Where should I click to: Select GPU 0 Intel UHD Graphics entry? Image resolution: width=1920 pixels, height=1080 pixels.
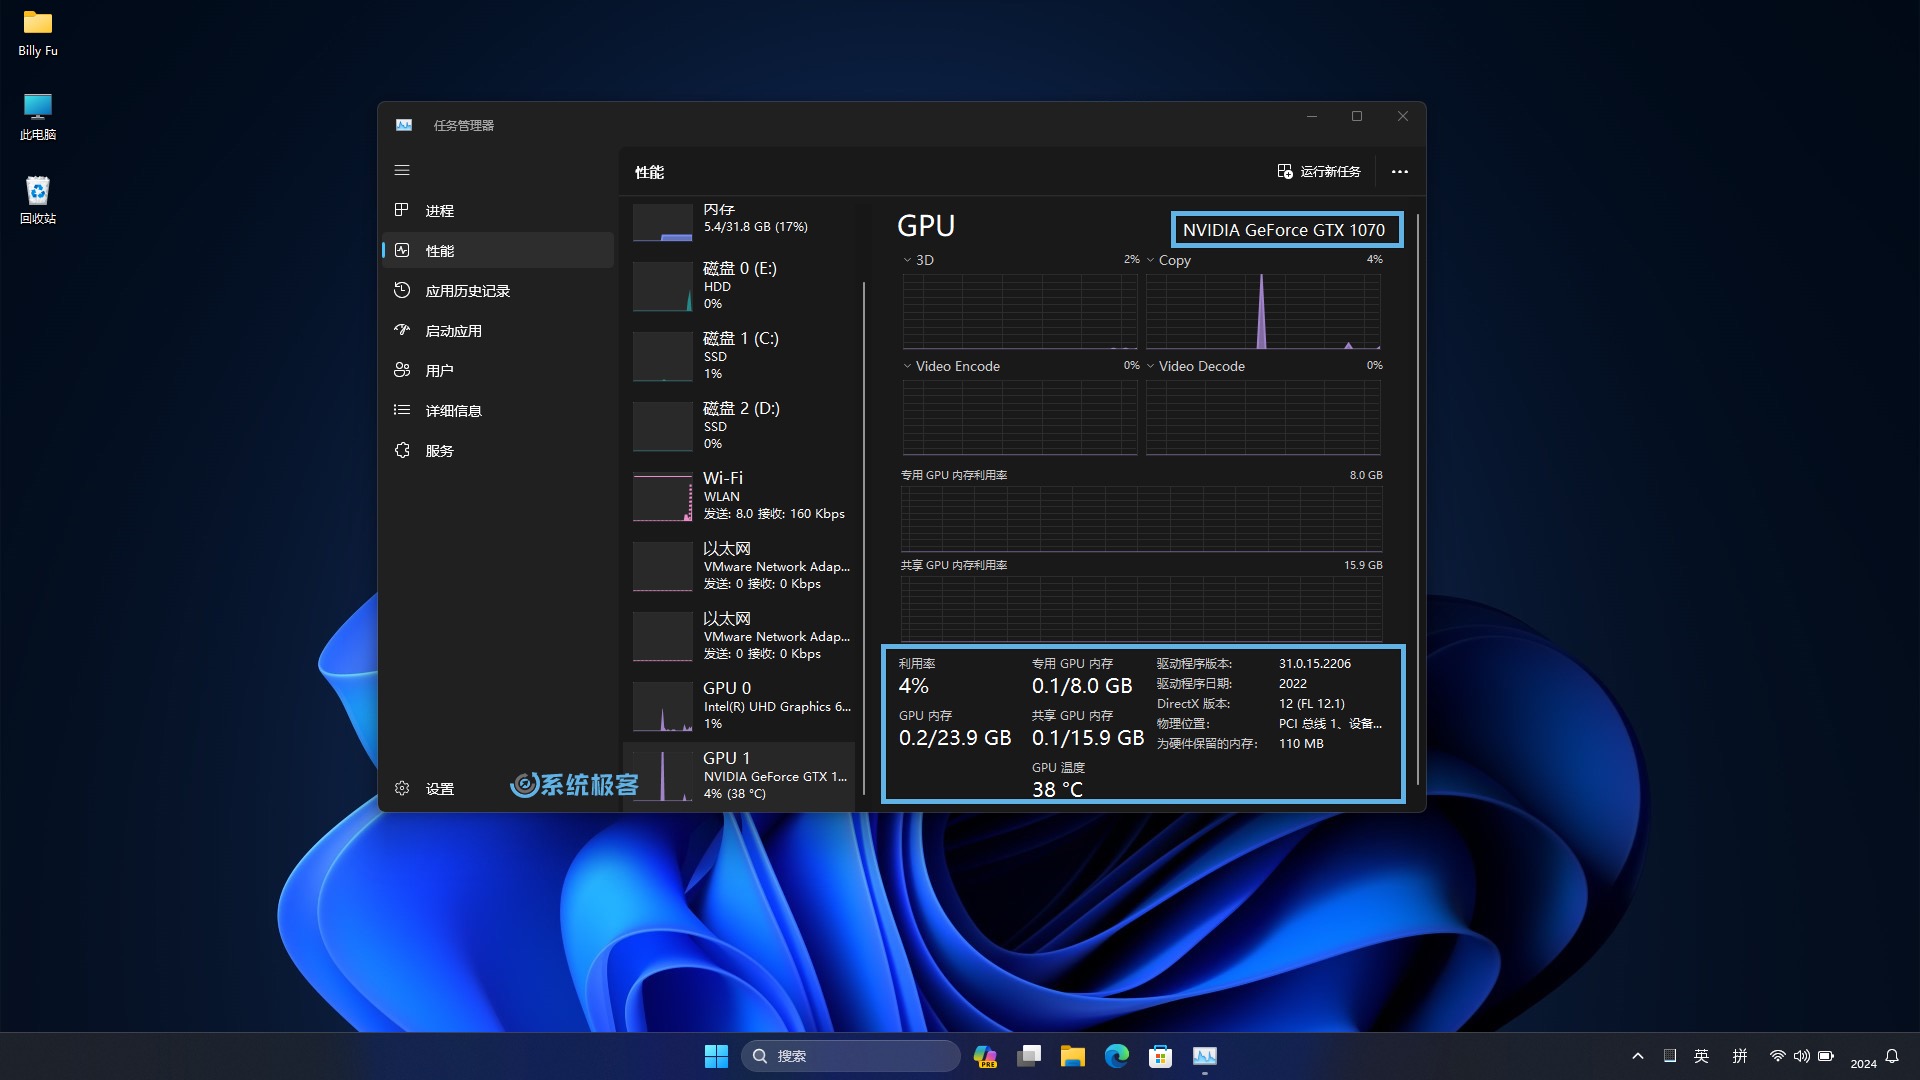click(x=742, y=705)
